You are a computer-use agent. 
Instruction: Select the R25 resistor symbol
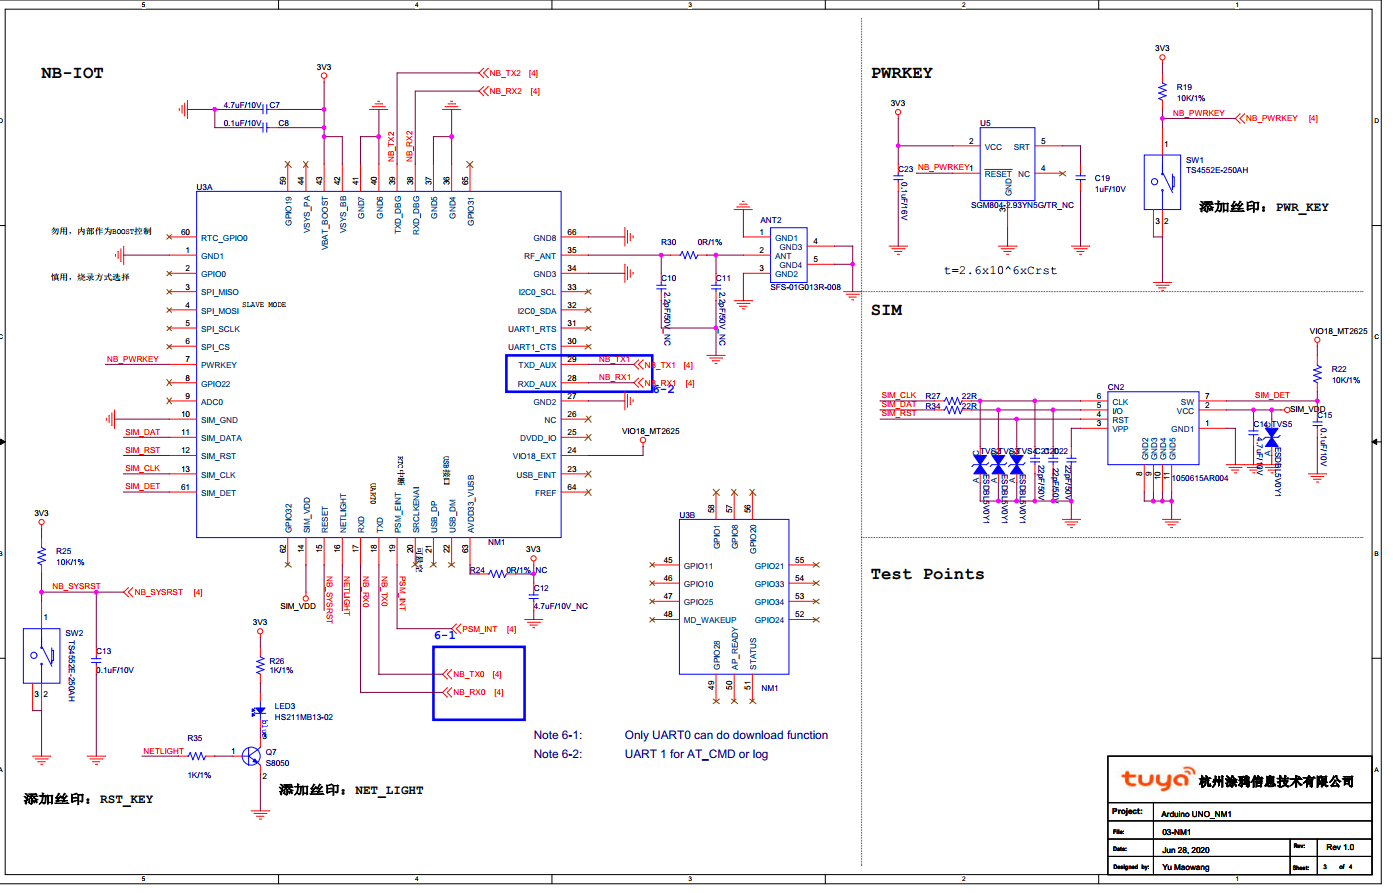coord(41,555)
